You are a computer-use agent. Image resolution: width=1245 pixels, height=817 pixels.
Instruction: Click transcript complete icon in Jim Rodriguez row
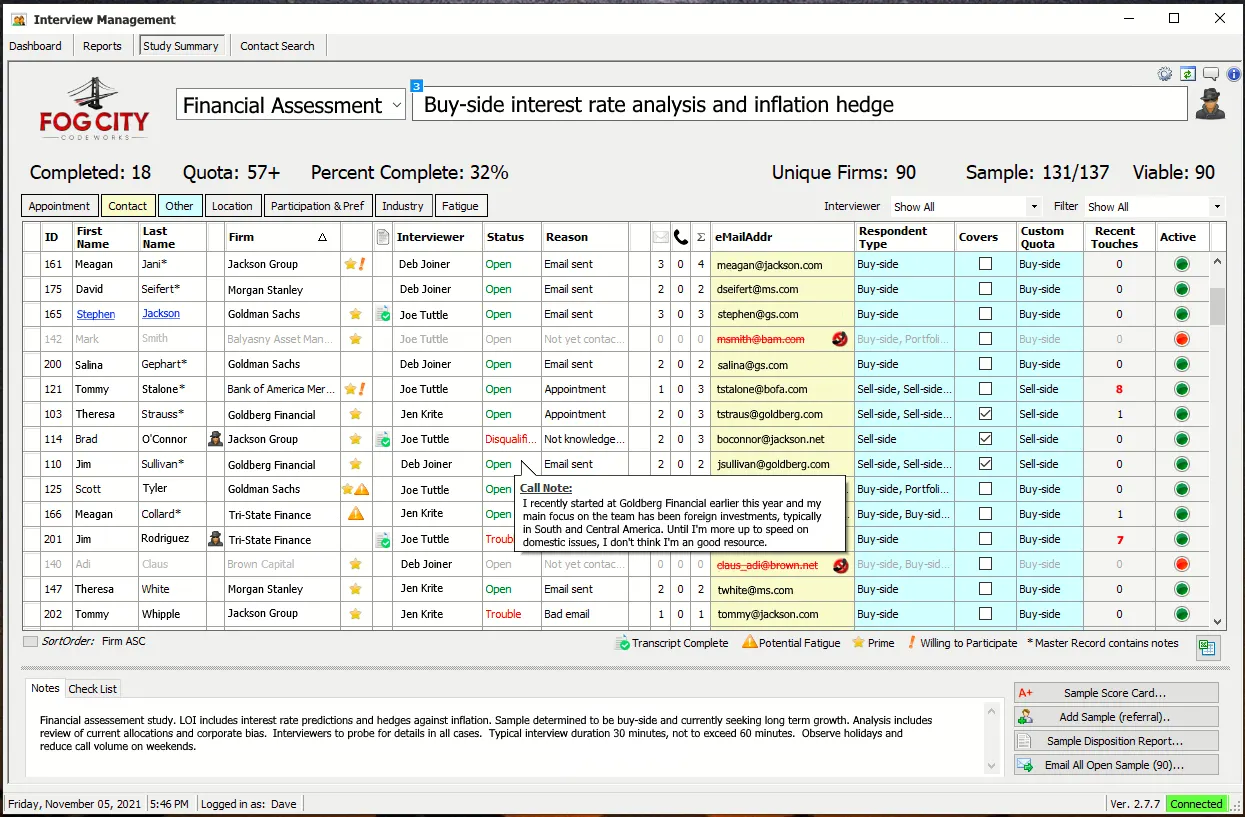point(382,540)
